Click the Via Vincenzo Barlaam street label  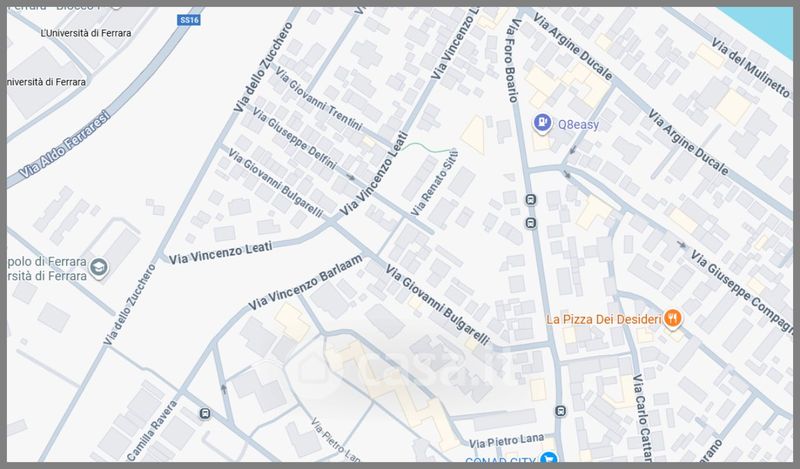click(x=305, y=283)
